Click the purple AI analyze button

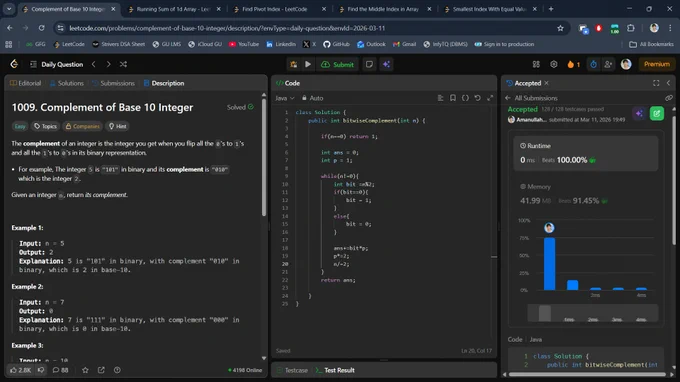[x=639, y=114]
